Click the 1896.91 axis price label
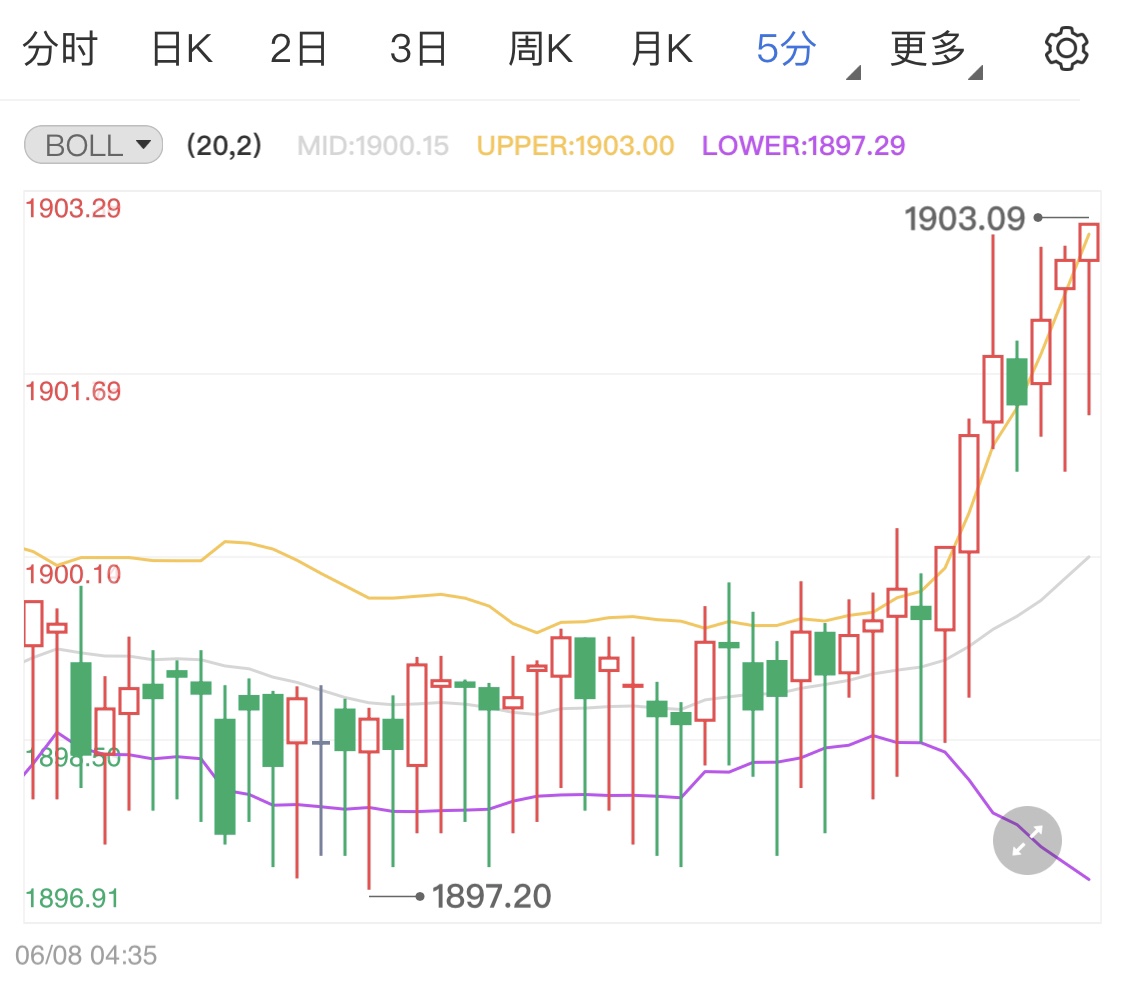Screen dimensions: 1125x987 click(x=72, y=898)
